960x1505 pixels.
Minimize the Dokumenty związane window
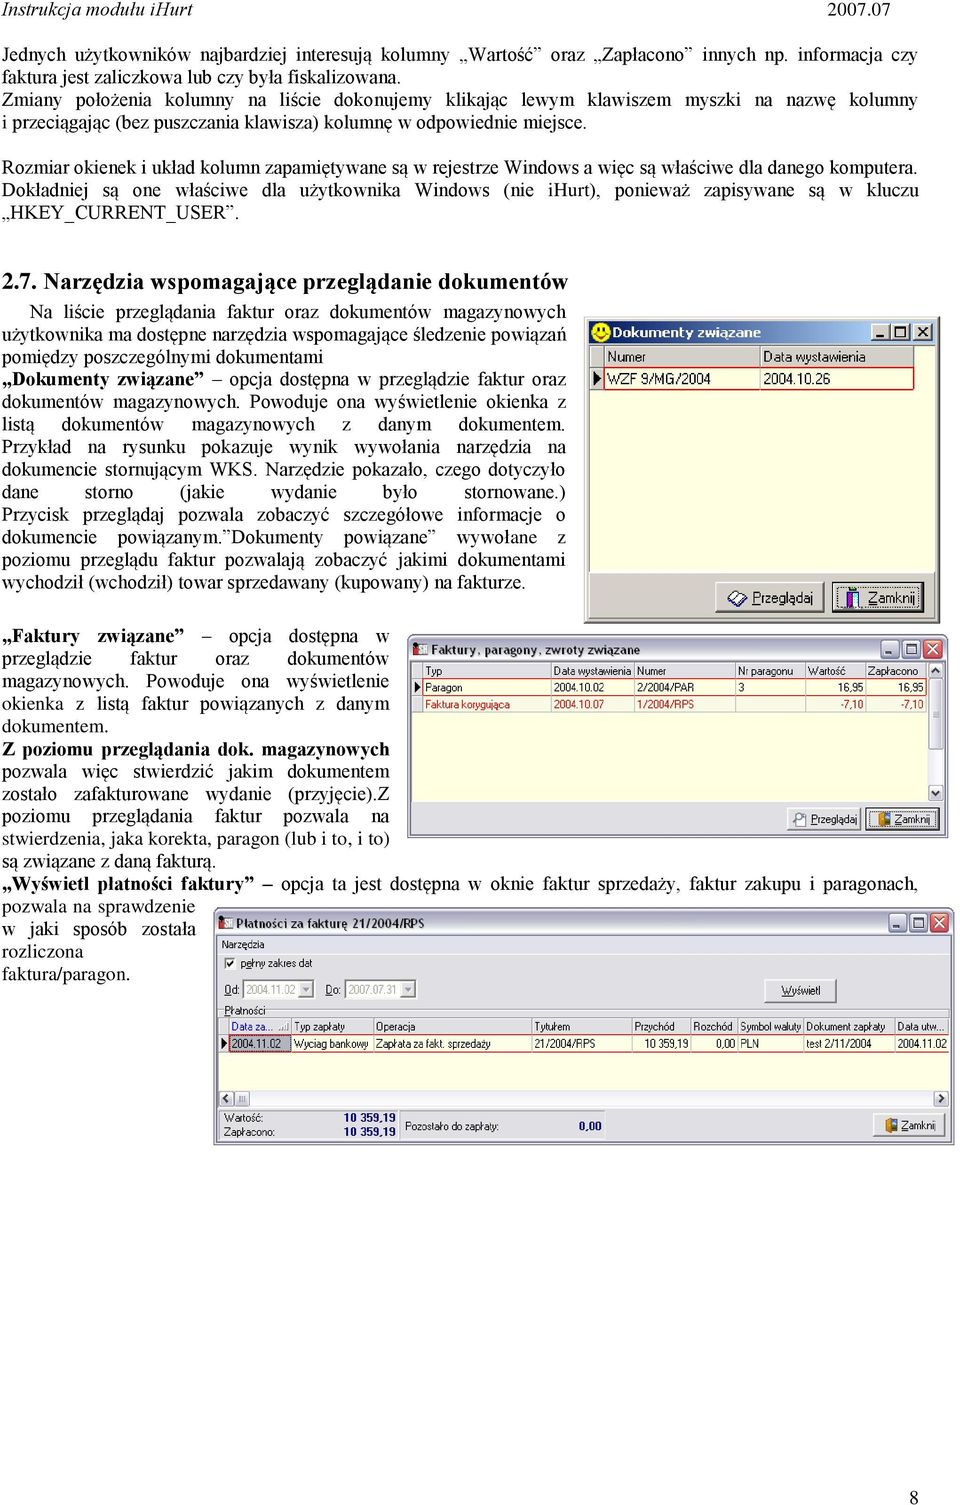click(881, 332)
